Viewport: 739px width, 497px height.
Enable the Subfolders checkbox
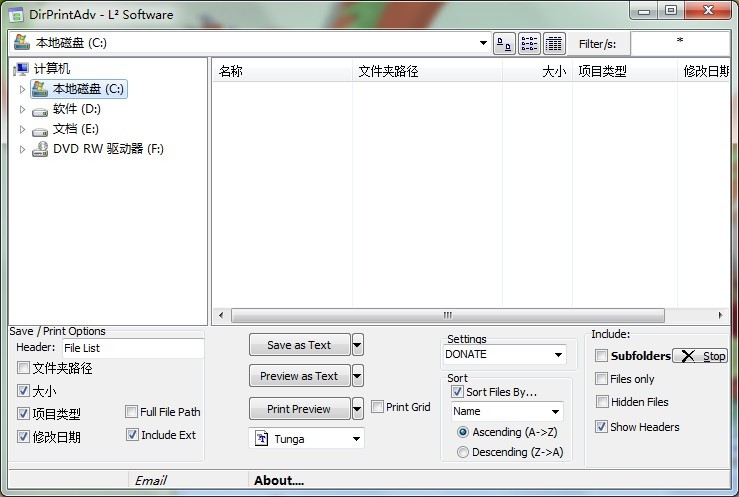[601, 356]
